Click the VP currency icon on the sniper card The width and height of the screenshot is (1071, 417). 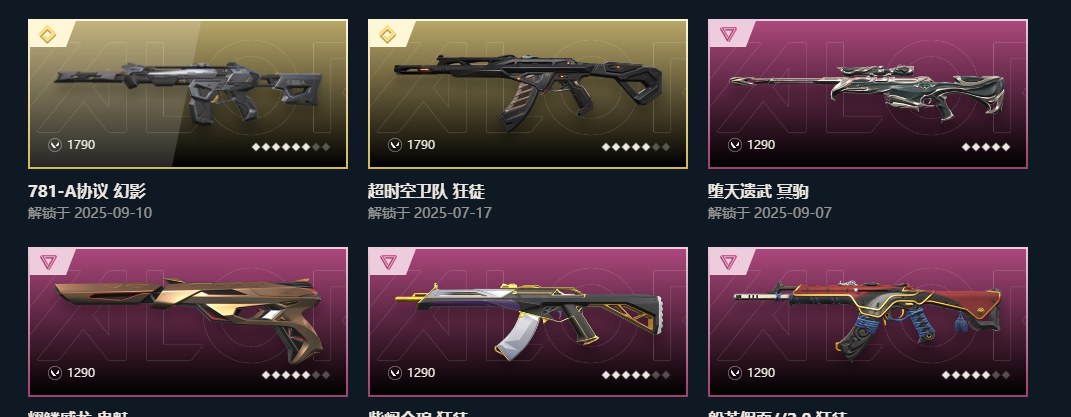pyautogui.click(x=735, y=145)
